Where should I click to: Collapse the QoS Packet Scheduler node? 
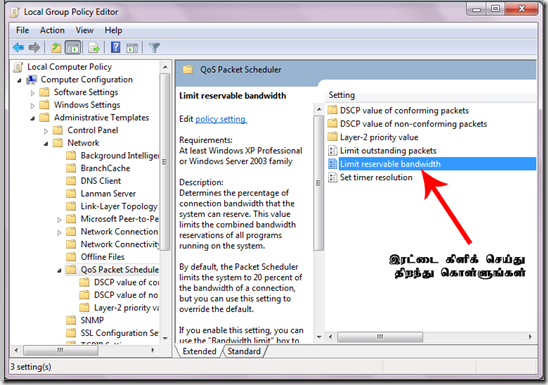pos(59,270)
